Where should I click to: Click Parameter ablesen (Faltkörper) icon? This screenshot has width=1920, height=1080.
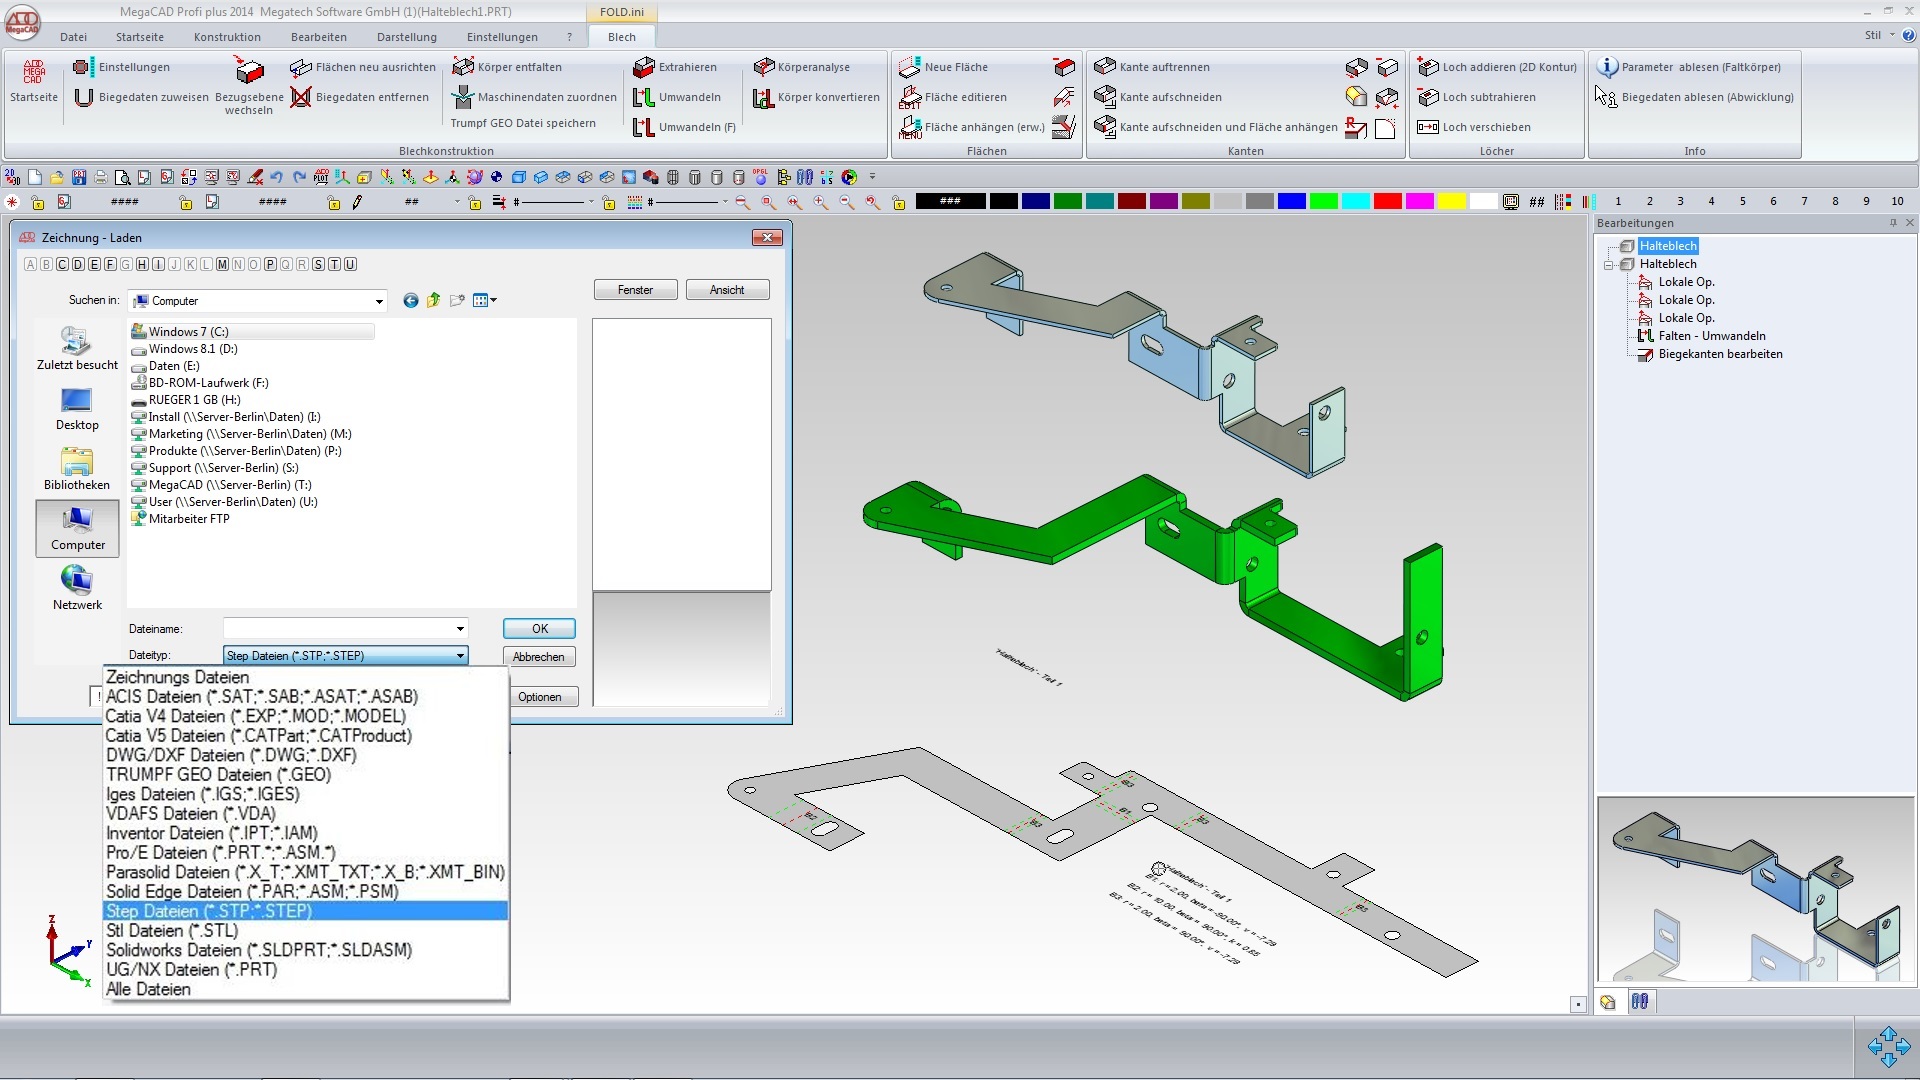click(x=1607, y=67)
